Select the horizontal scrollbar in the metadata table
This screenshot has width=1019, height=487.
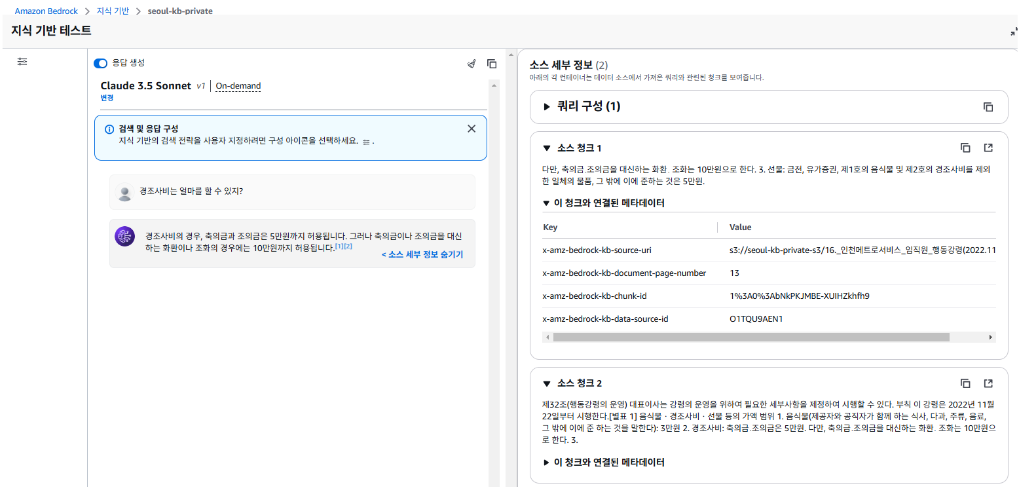coord(751,337)
